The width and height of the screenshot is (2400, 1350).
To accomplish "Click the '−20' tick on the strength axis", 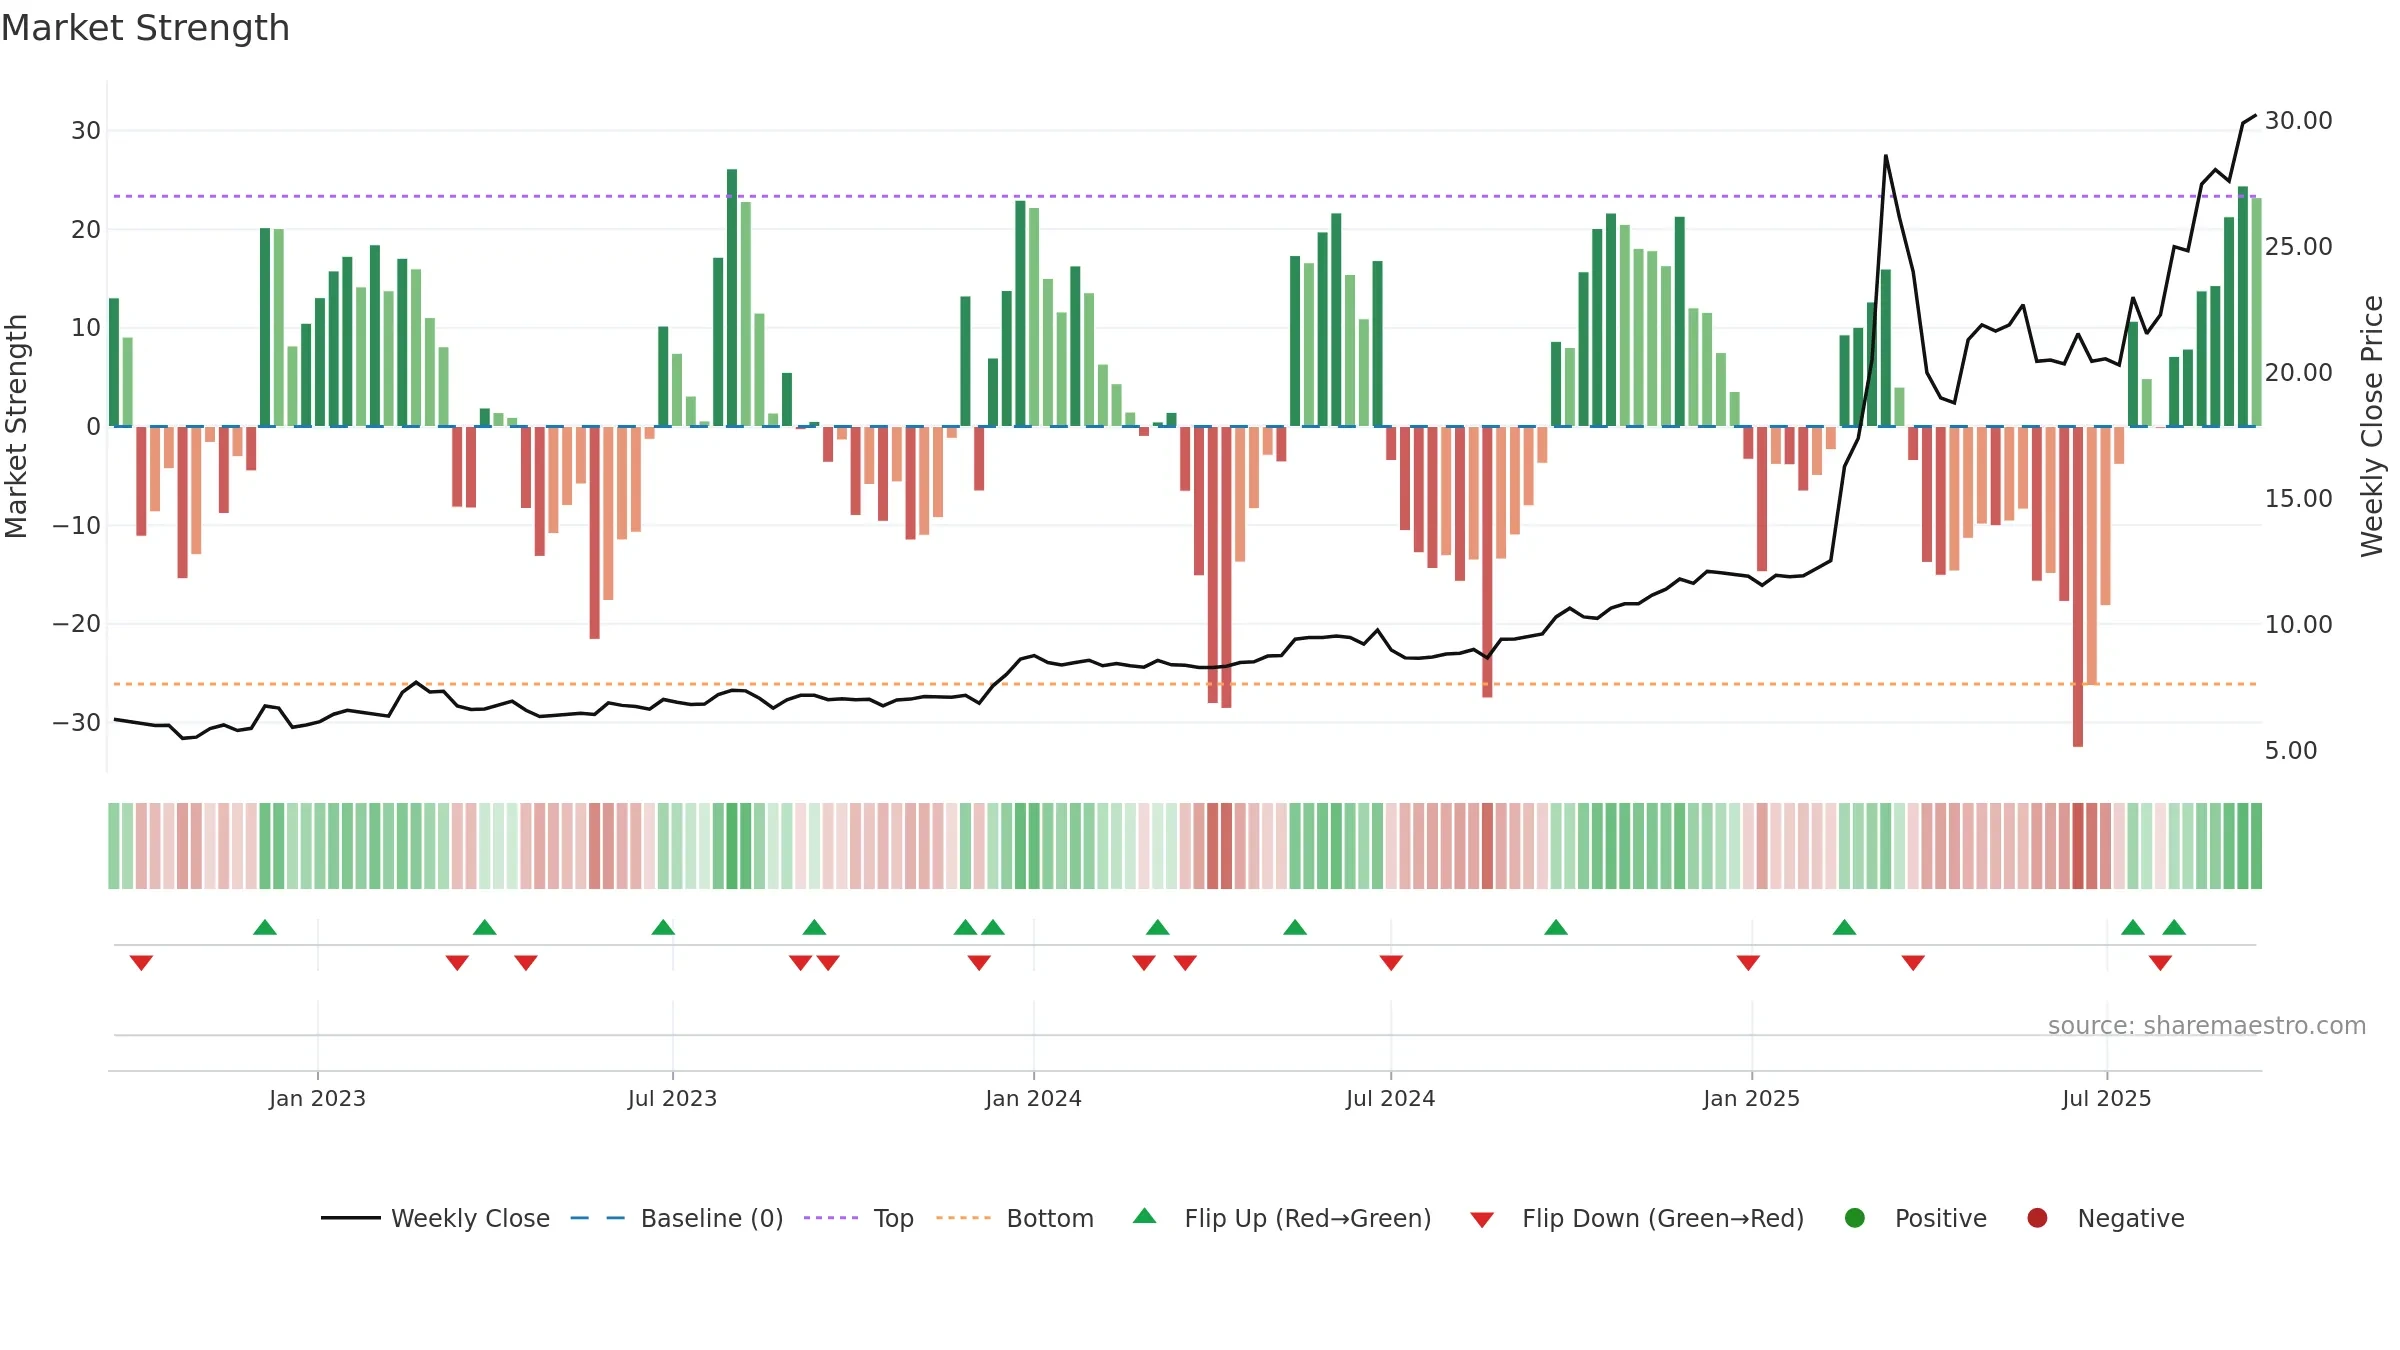I will (x=77, y=623).
